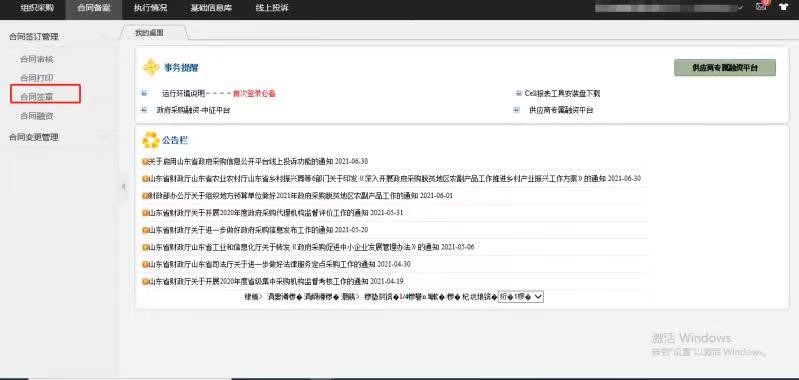Click the bullet icon beside 政府采购融资-中征平台

[x=144, y=110]
